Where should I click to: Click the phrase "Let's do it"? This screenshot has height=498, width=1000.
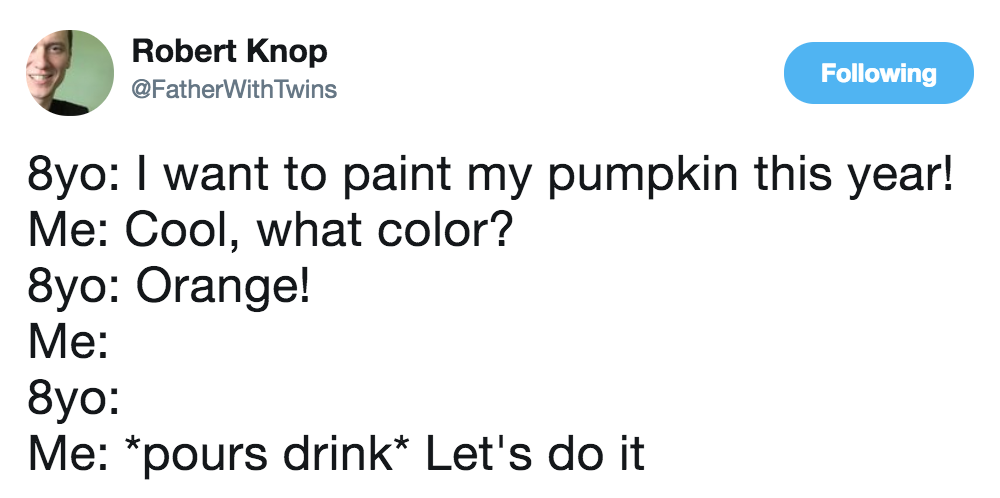pos(535,451)
